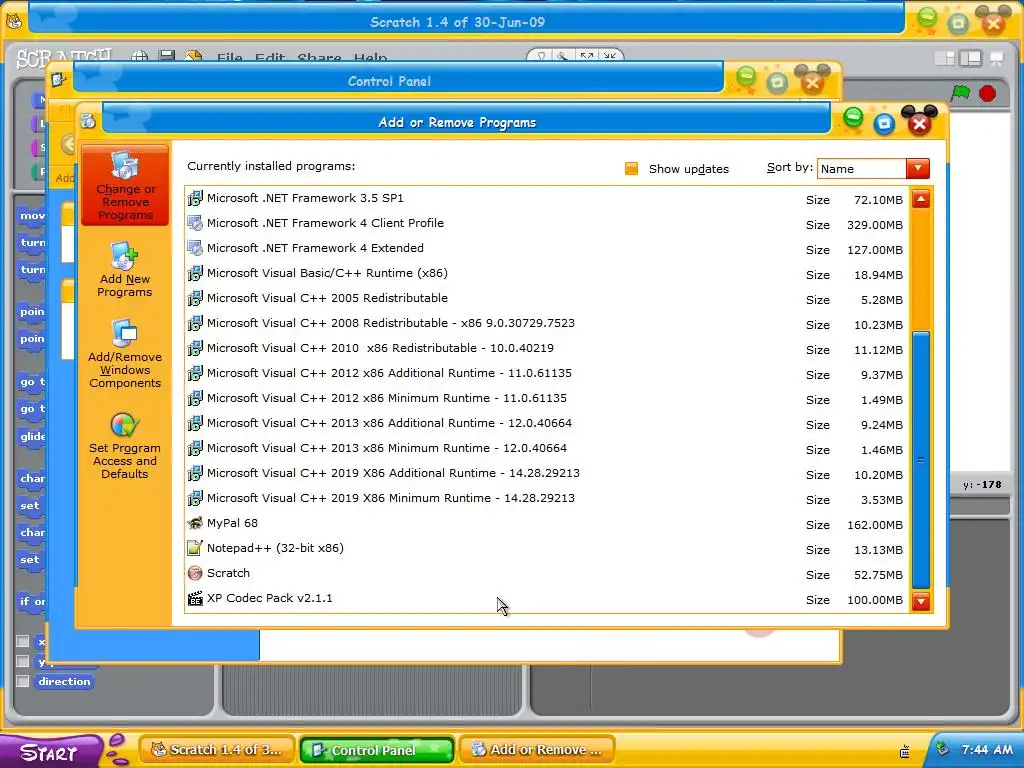Click the 329.00MB size value

875,225
